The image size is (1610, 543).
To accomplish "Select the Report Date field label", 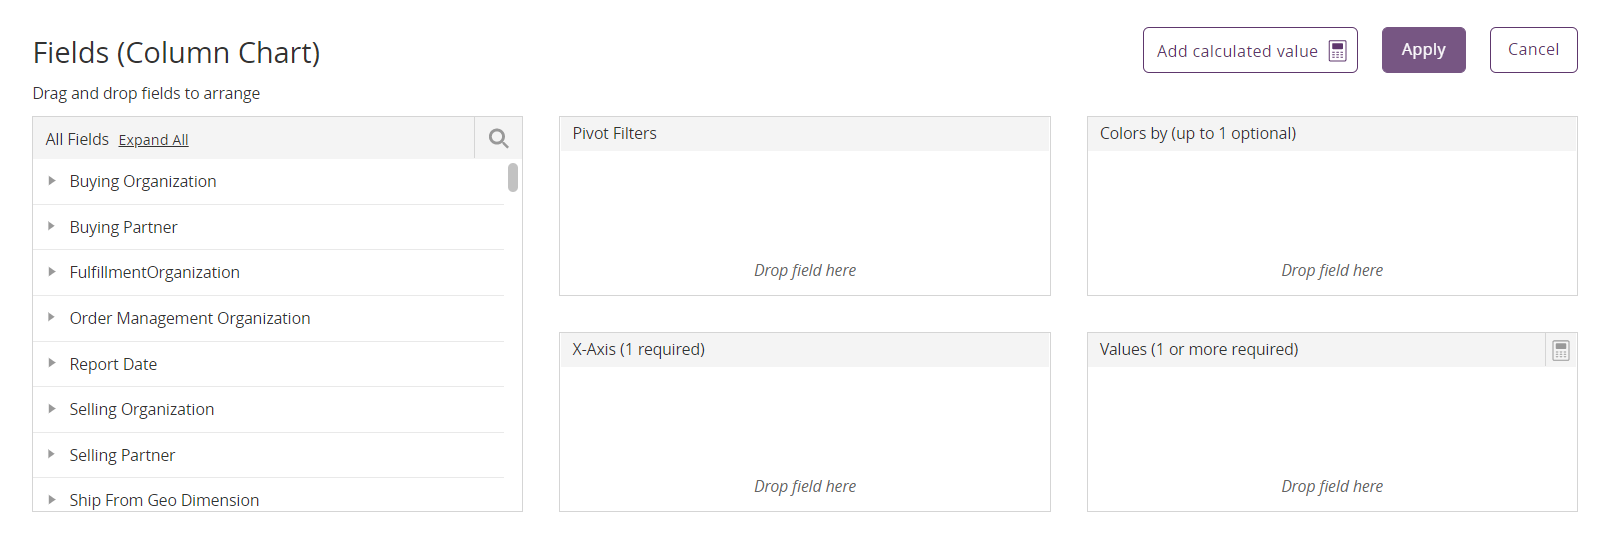I will pyautogui.click(x=113, y=364).
